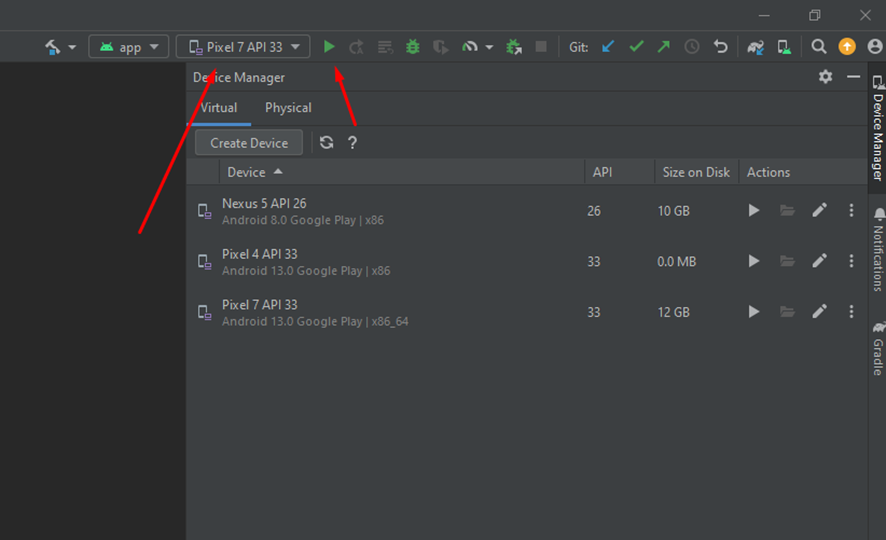This screenshot has width=886, height=540.
Task: Start debugging with the green bug icon
Action: [413, 47]
